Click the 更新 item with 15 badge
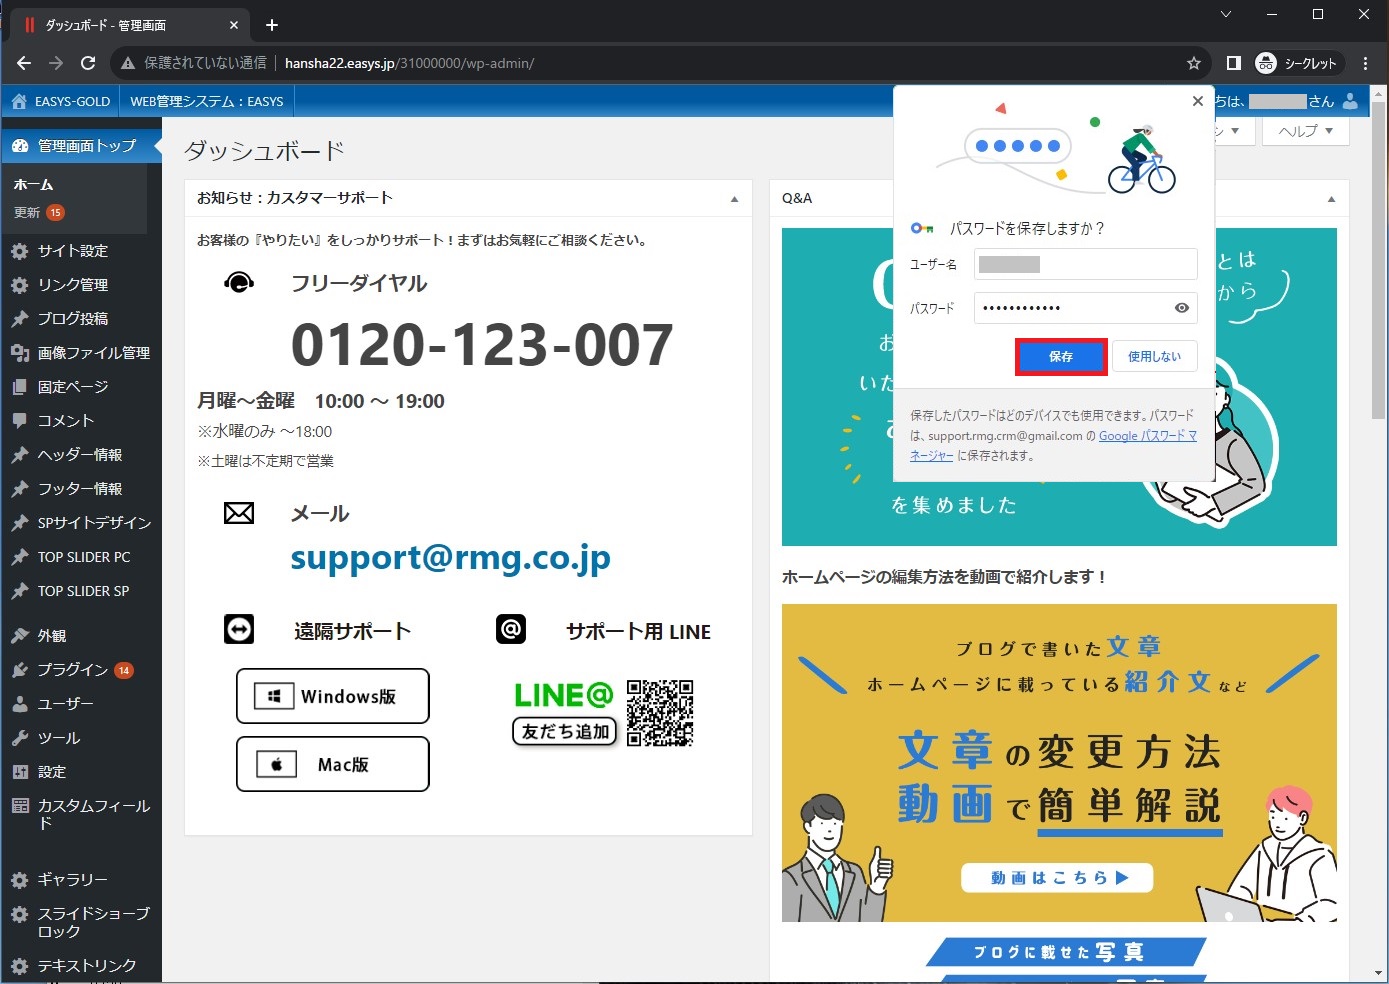The width and height of the screenshot is (1389, 984). (28, 213)
